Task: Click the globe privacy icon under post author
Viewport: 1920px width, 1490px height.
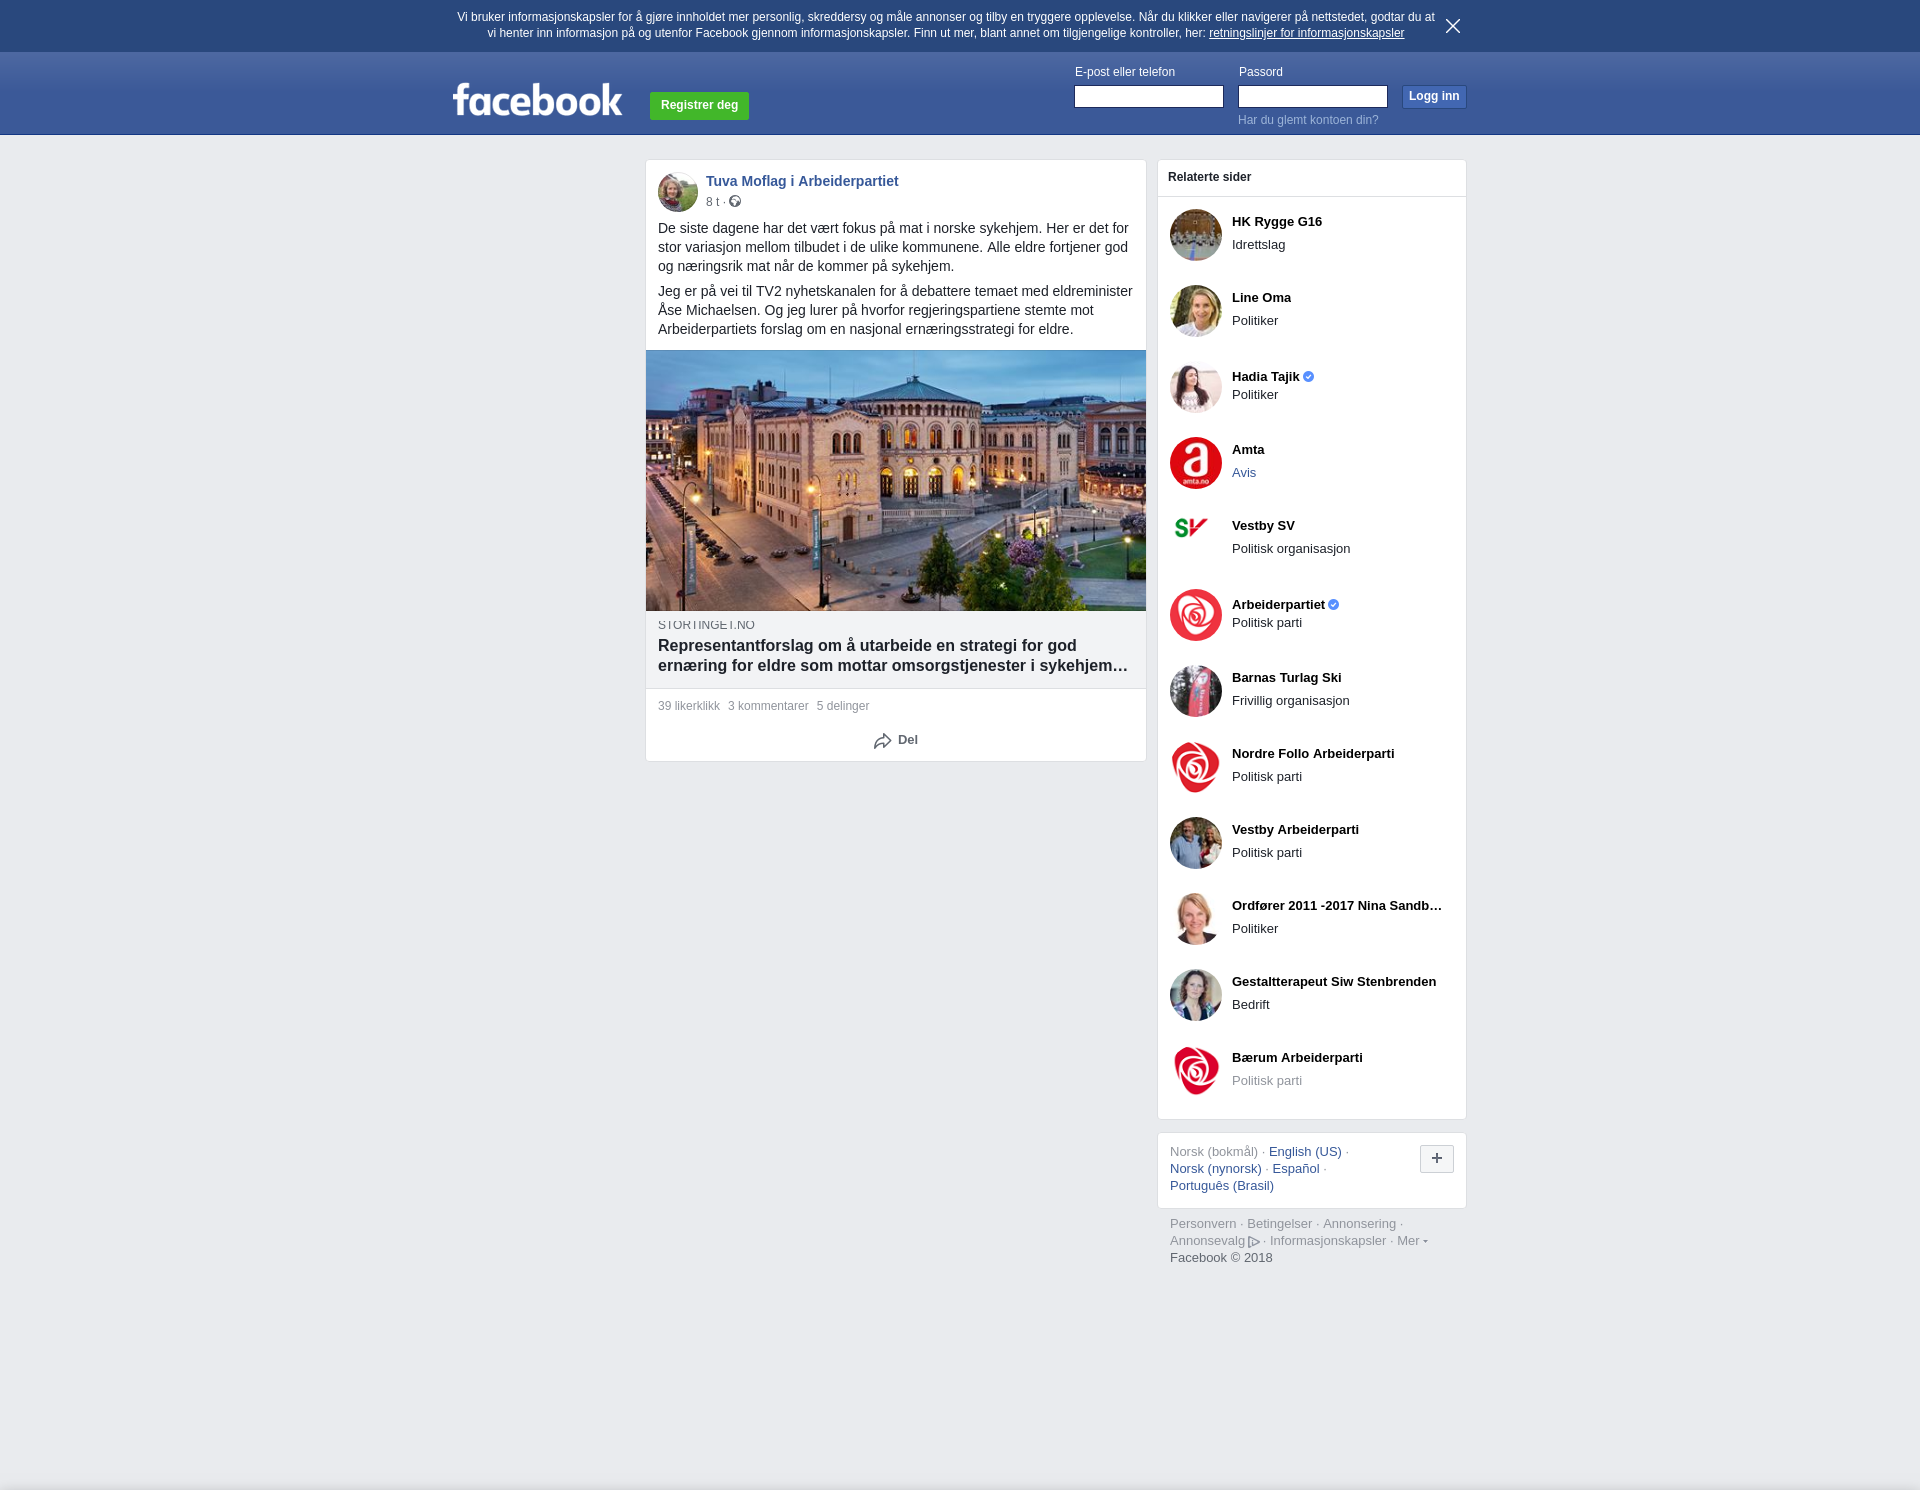Action: pos(735,202)
